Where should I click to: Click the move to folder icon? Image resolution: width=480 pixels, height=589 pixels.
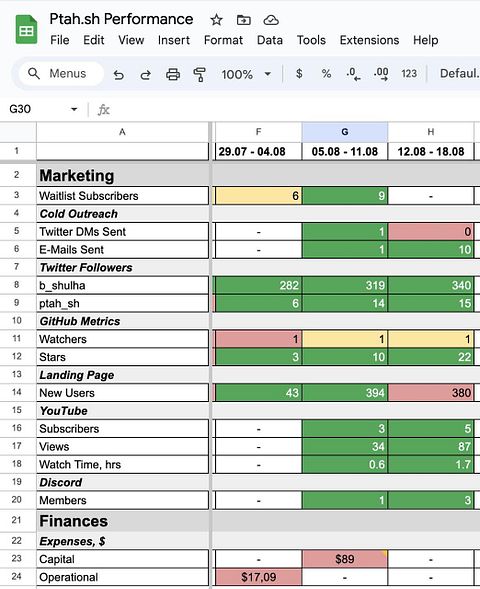[243, 20]
